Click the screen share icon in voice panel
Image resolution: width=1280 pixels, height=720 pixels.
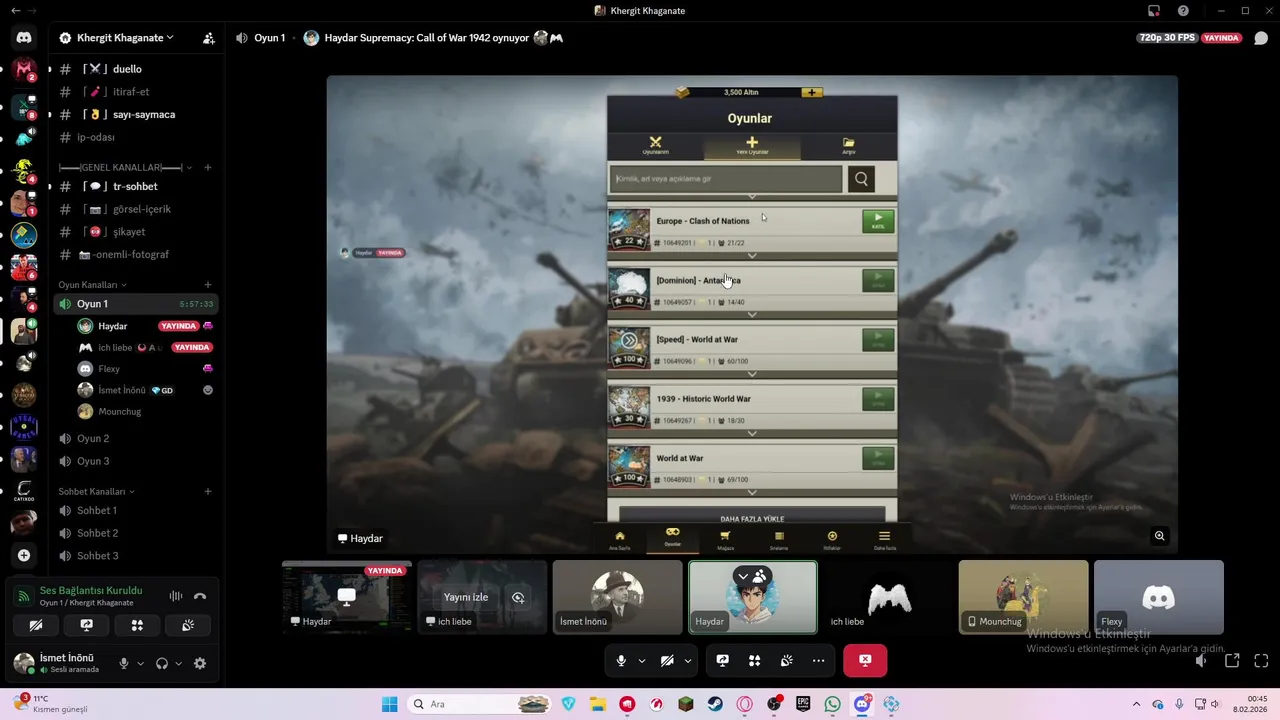click(x=86, y=625)
